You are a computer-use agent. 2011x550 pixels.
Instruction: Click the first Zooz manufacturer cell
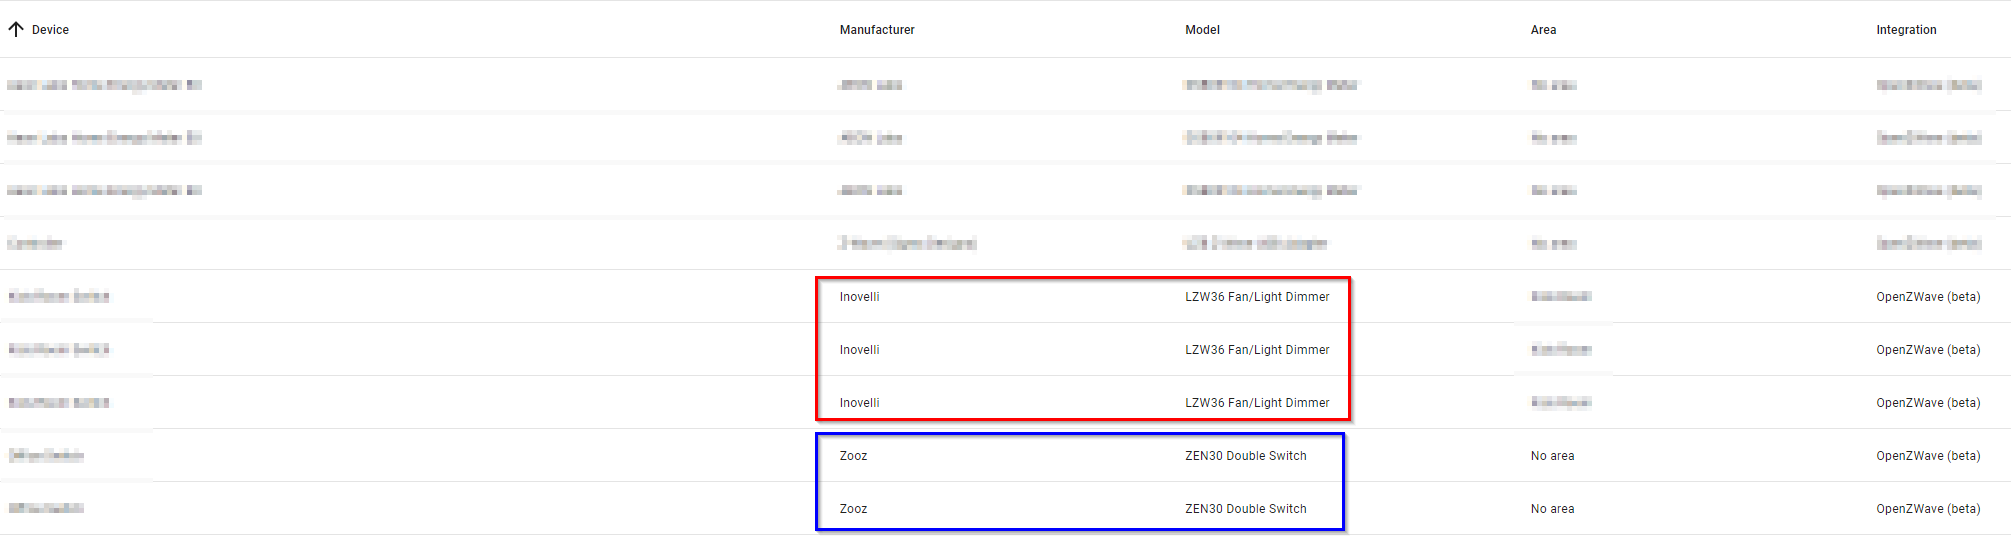[x=853, y=456]
